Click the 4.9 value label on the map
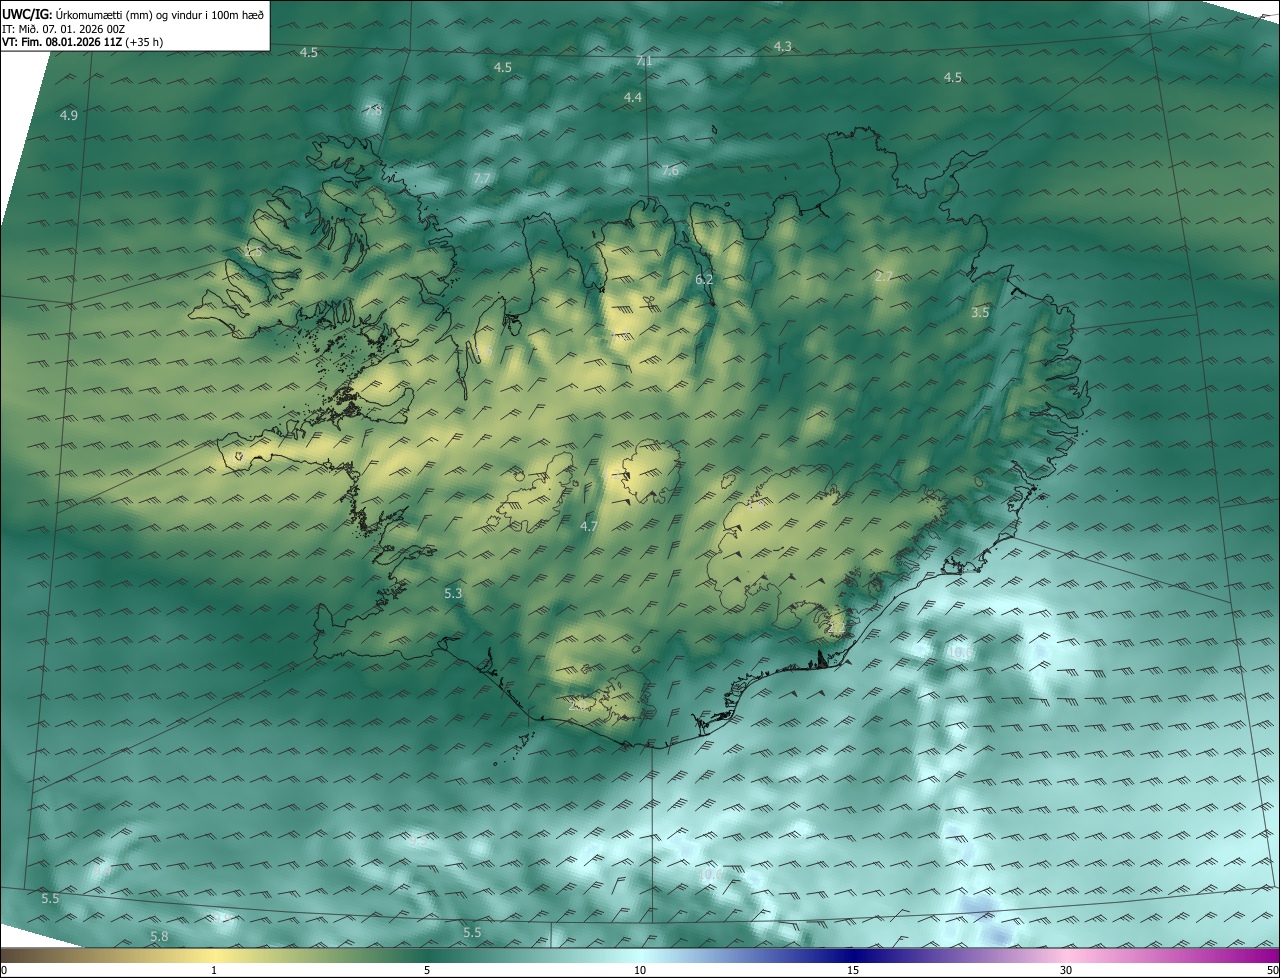The height and width of the screenshot is (978, 1280). [69, 116]
